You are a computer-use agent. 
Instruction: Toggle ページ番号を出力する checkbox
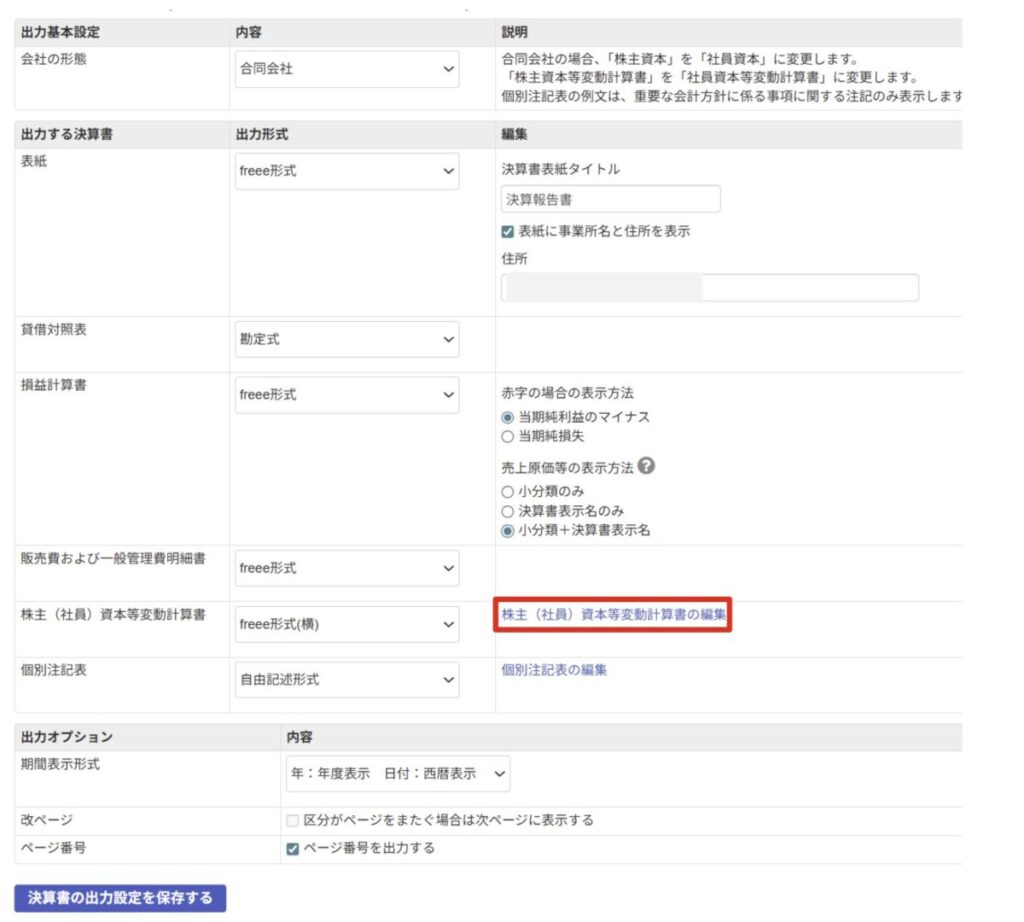293,849
